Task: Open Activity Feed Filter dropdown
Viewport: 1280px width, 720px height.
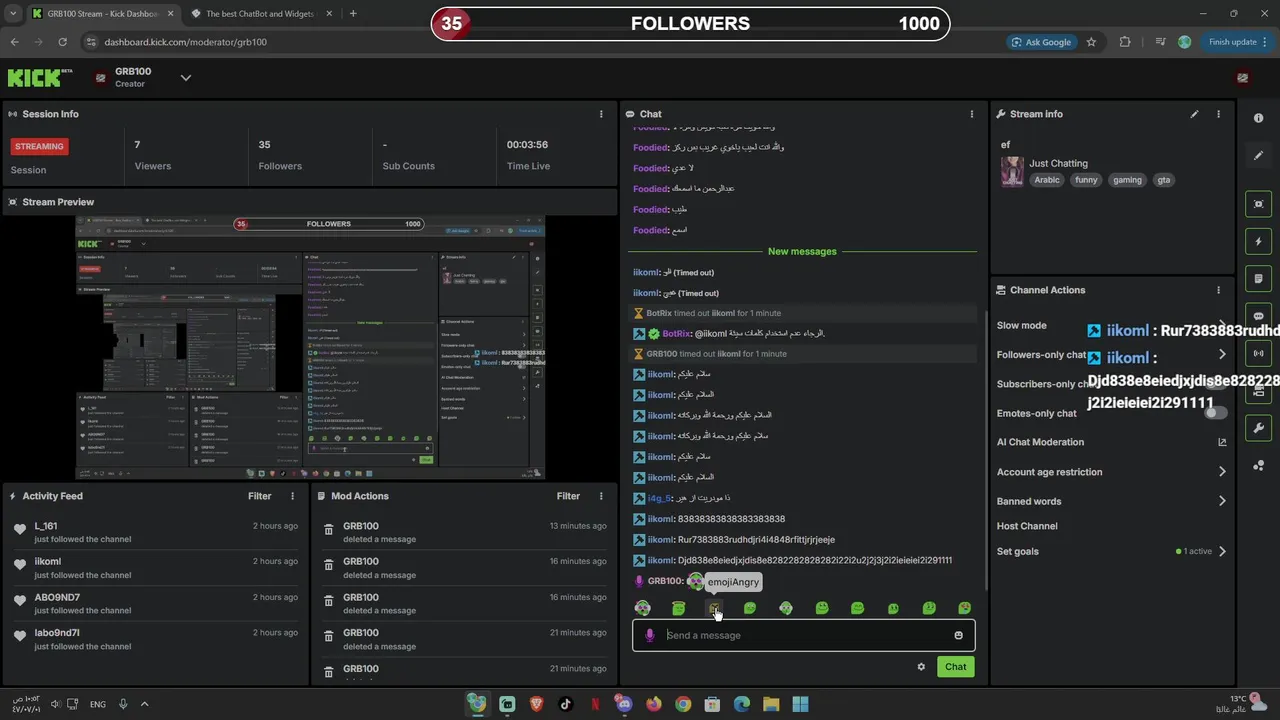Action: [x=259, y=496]
